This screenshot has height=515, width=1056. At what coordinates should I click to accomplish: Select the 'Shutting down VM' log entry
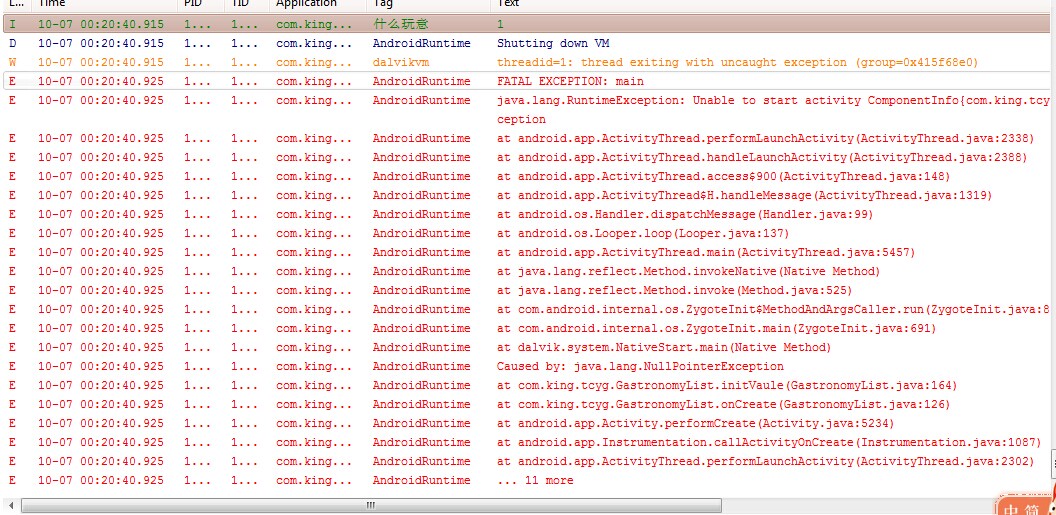(566, 43)
